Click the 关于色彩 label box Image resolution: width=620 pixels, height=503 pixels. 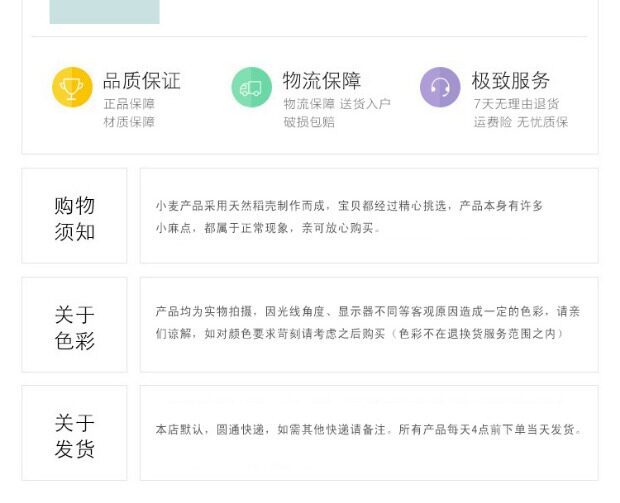point(74,325)
